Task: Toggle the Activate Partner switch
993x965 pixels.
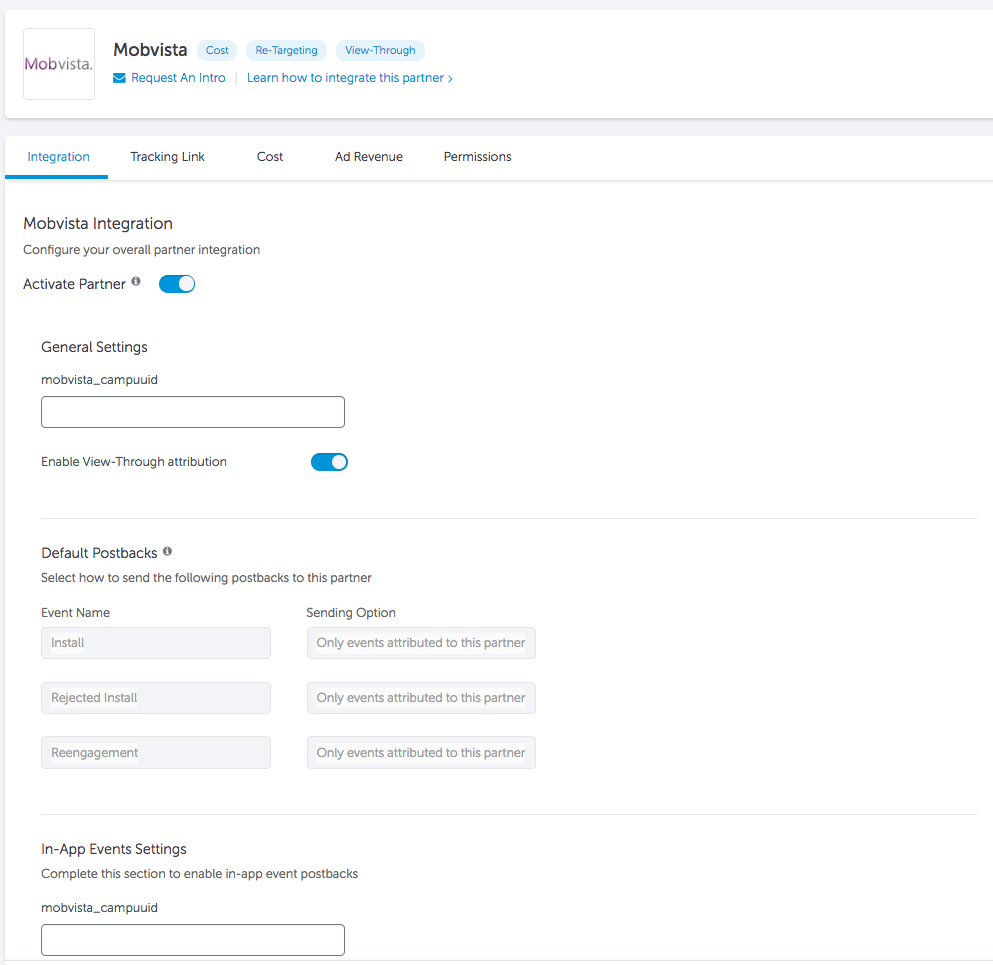Action: coord(177,284)
